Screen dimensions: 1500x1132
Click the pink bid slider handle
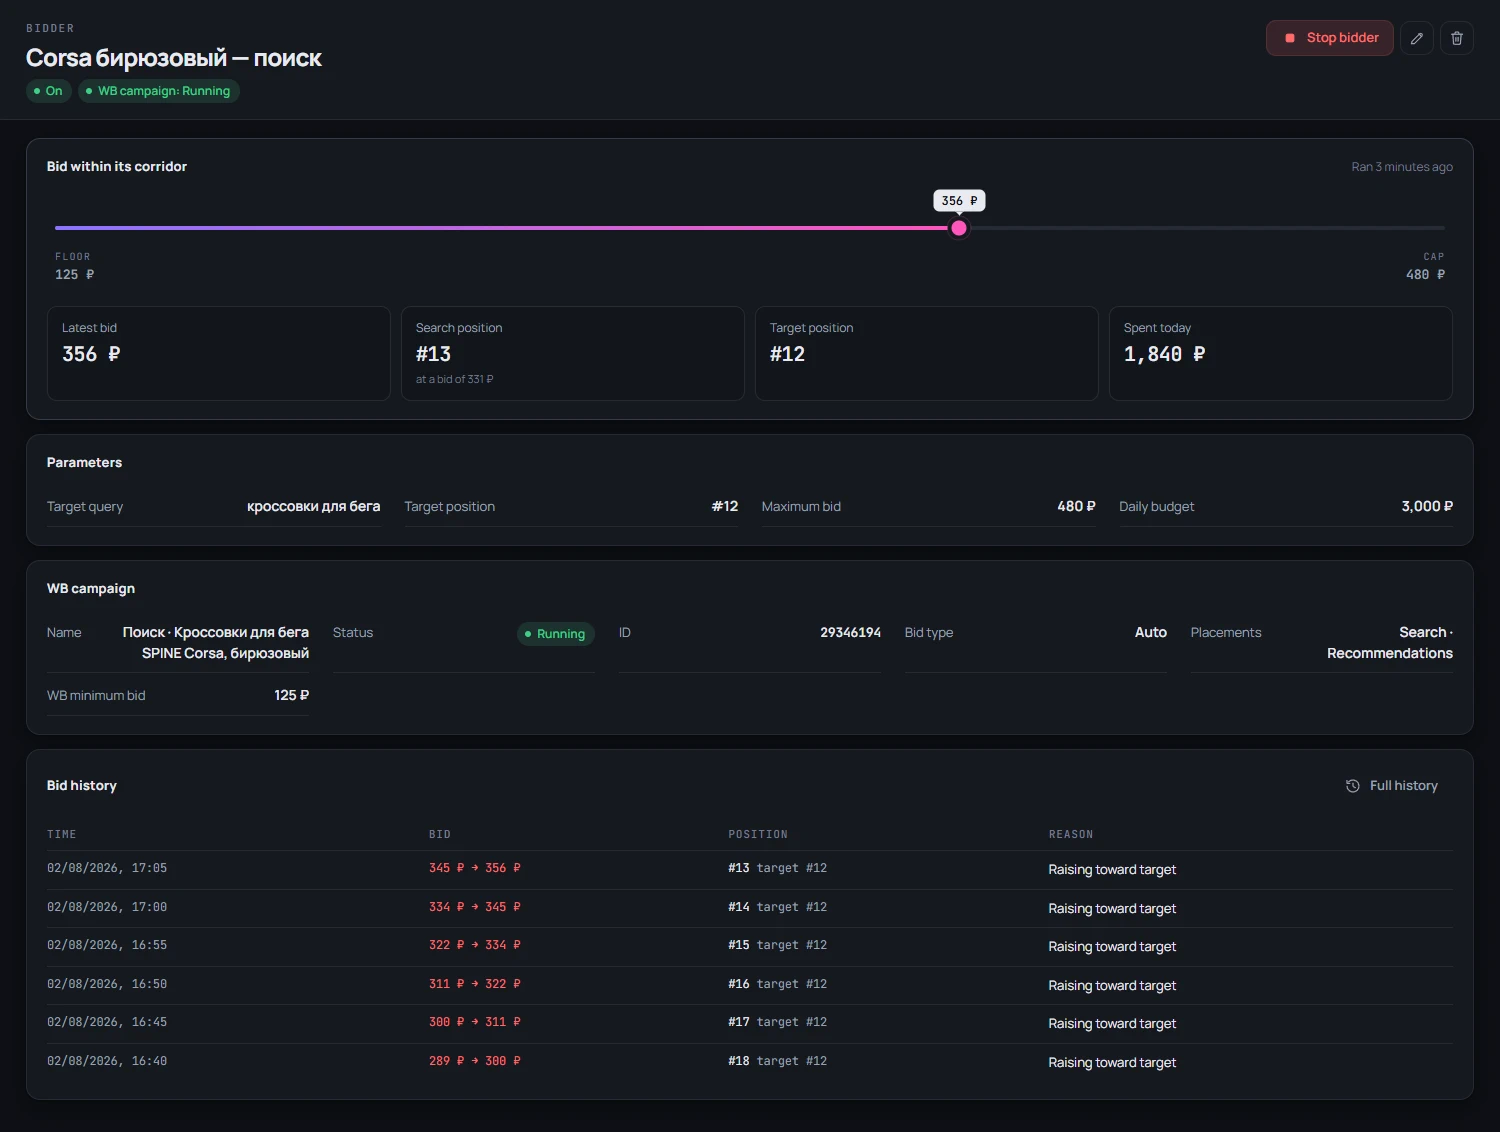[x=959, y=228]
